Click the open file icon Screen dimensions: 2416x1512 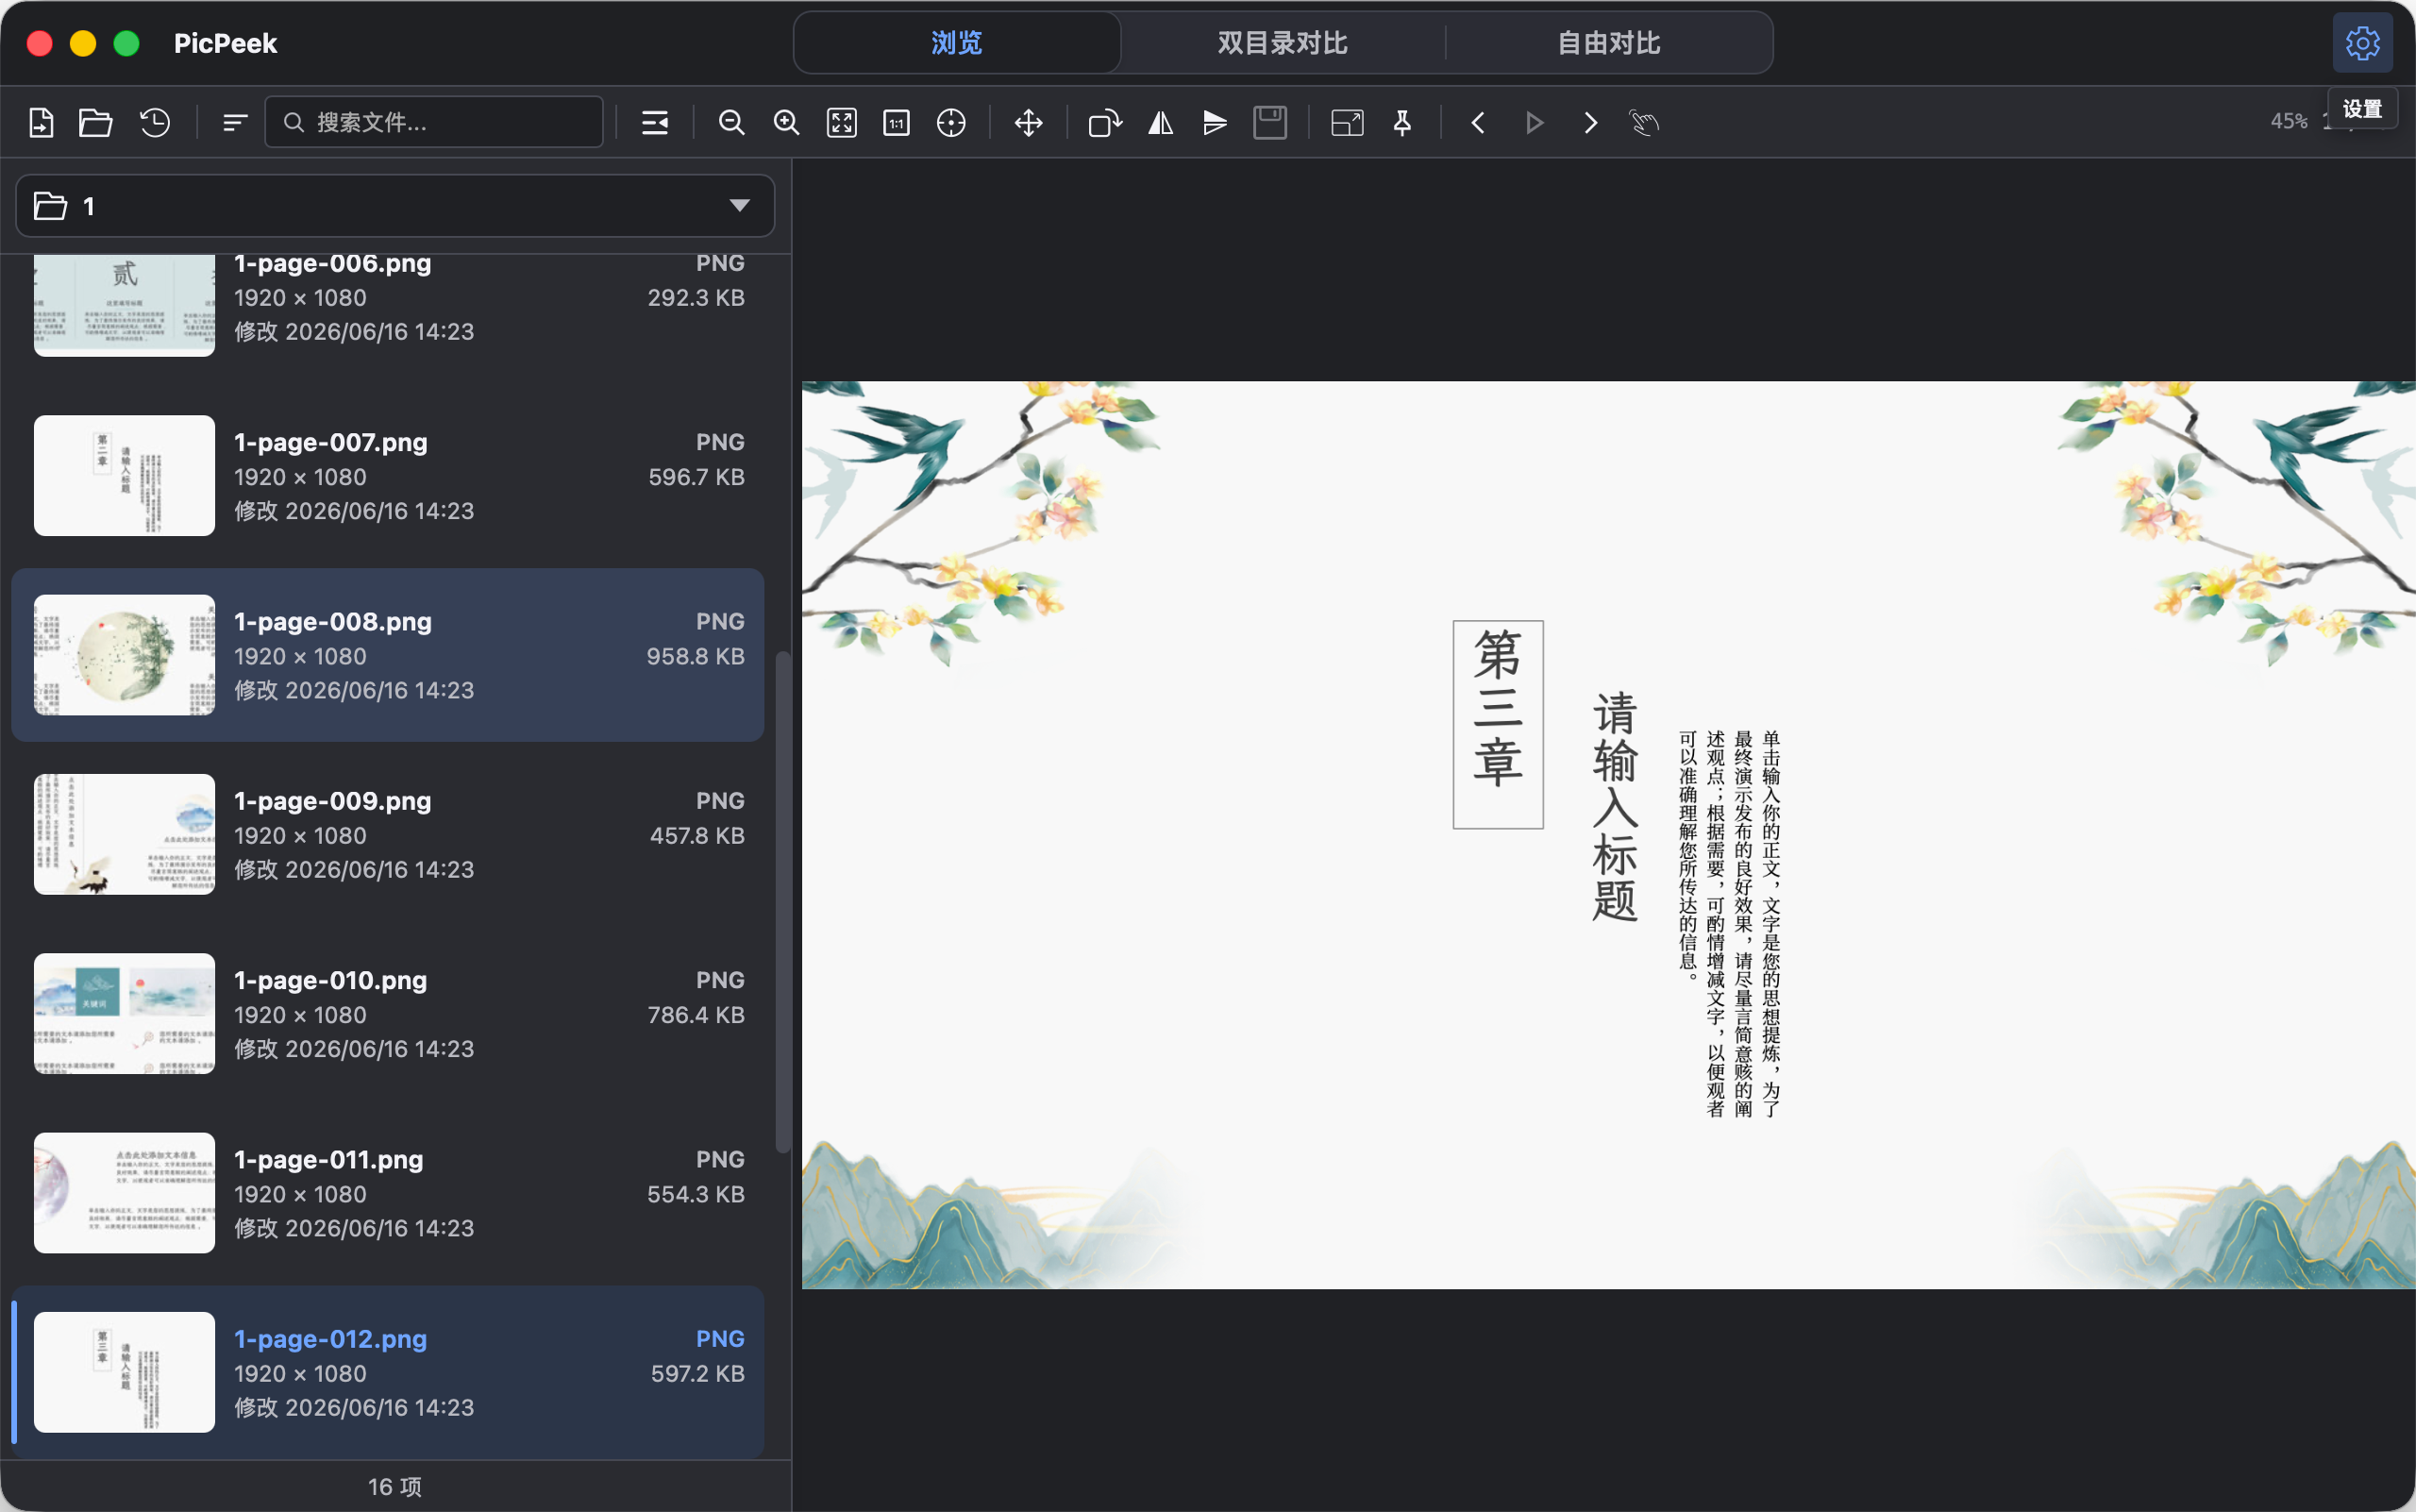tap(41, 123)
